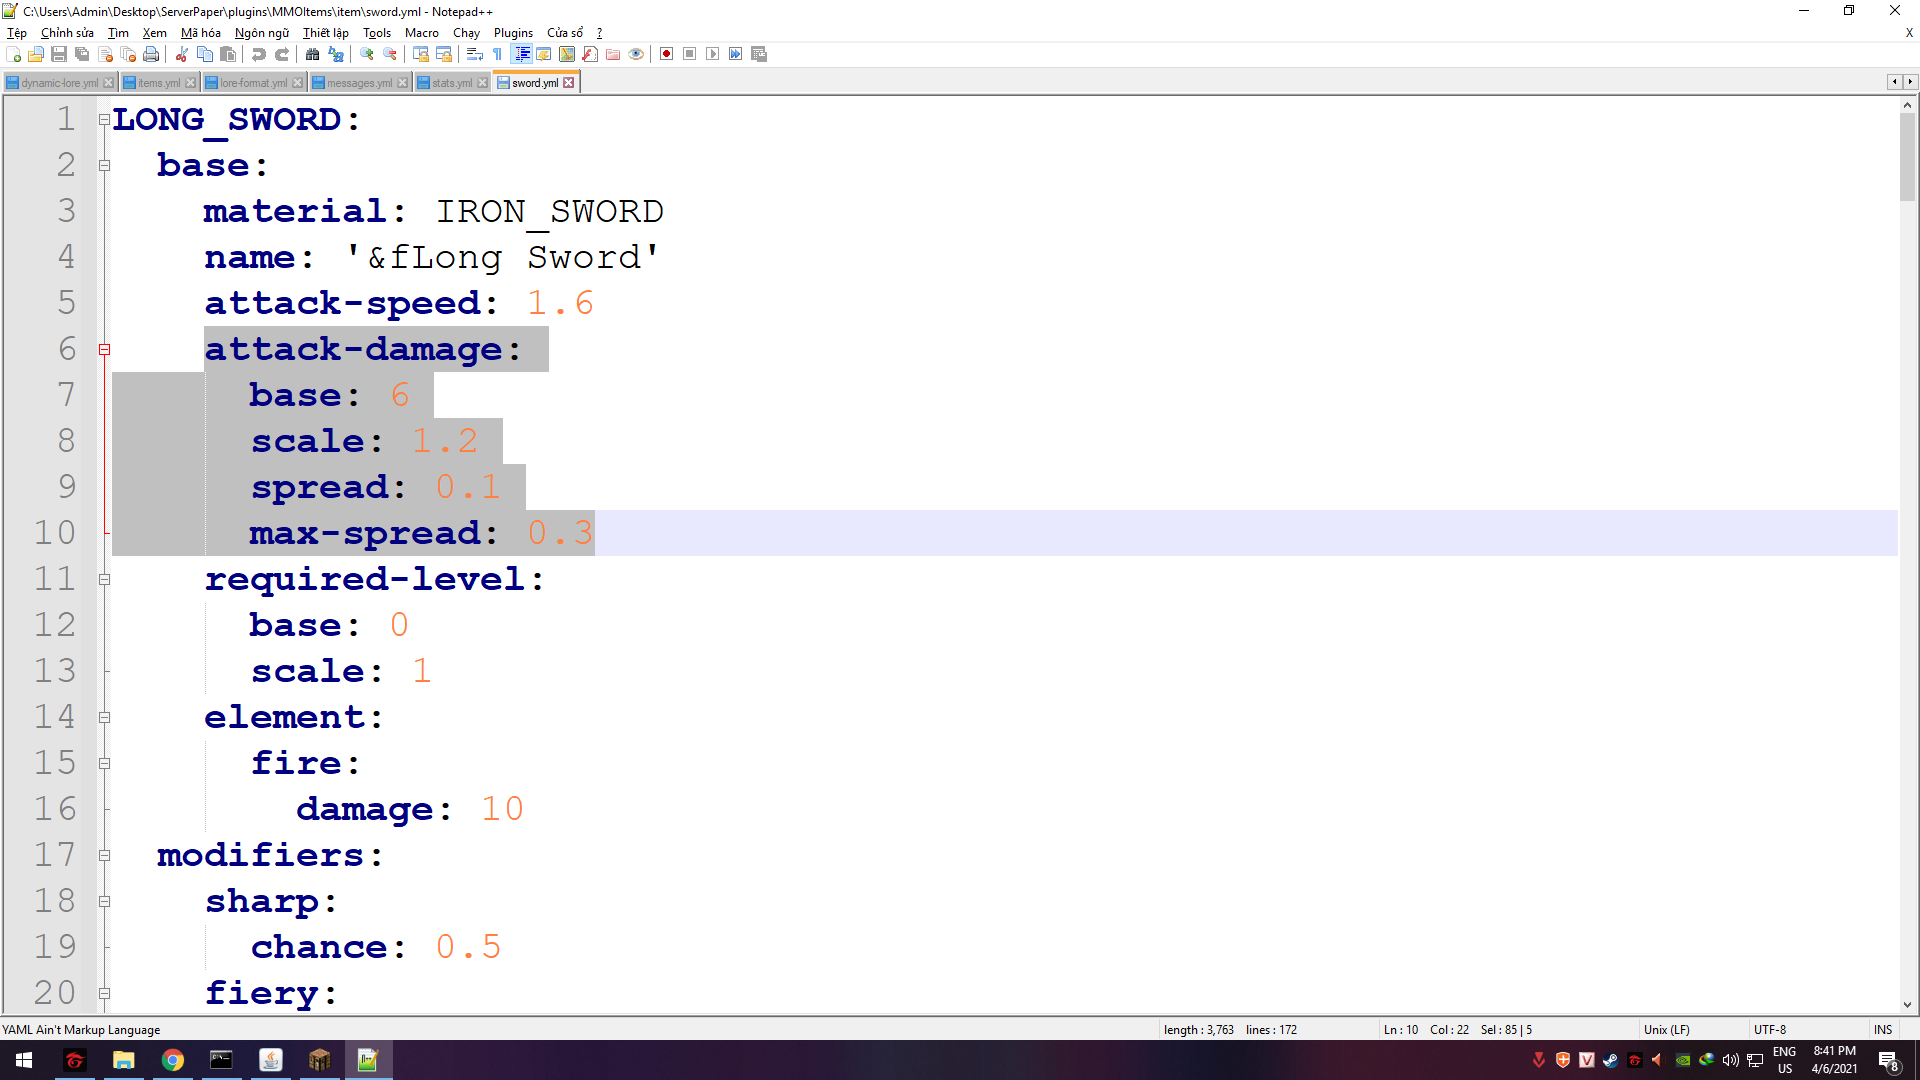Toggle indent guide toolbar button
Screen dimensions: 1920x1080
[x=521, y=54]
